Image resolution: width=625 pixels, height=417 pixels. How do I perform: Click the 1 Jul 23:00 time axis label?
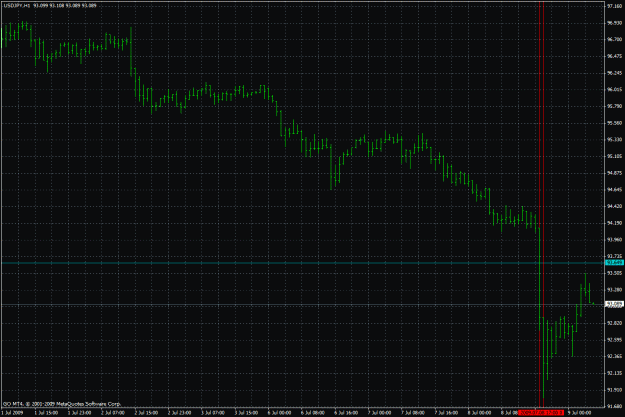[x=80, y=413]
